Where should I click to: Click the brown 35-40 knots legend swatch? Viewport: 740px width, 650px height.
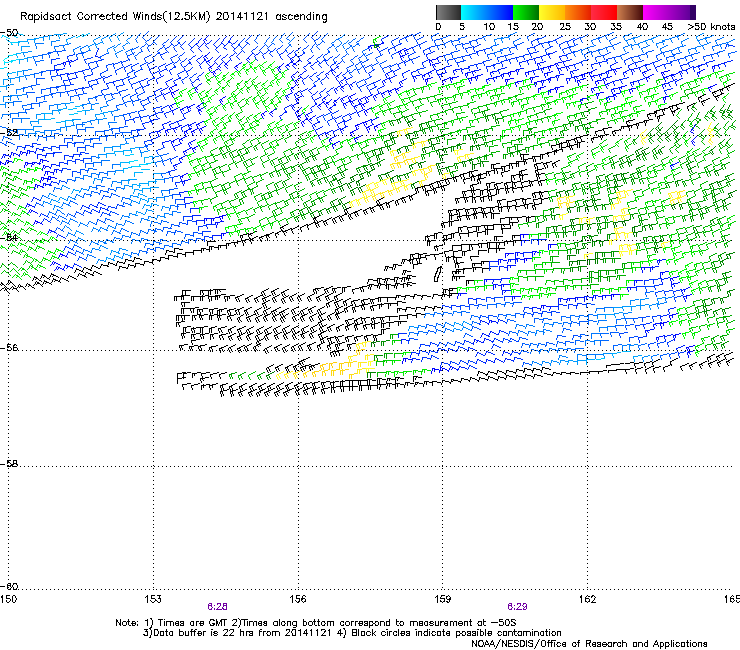click(x=630, y=12)
